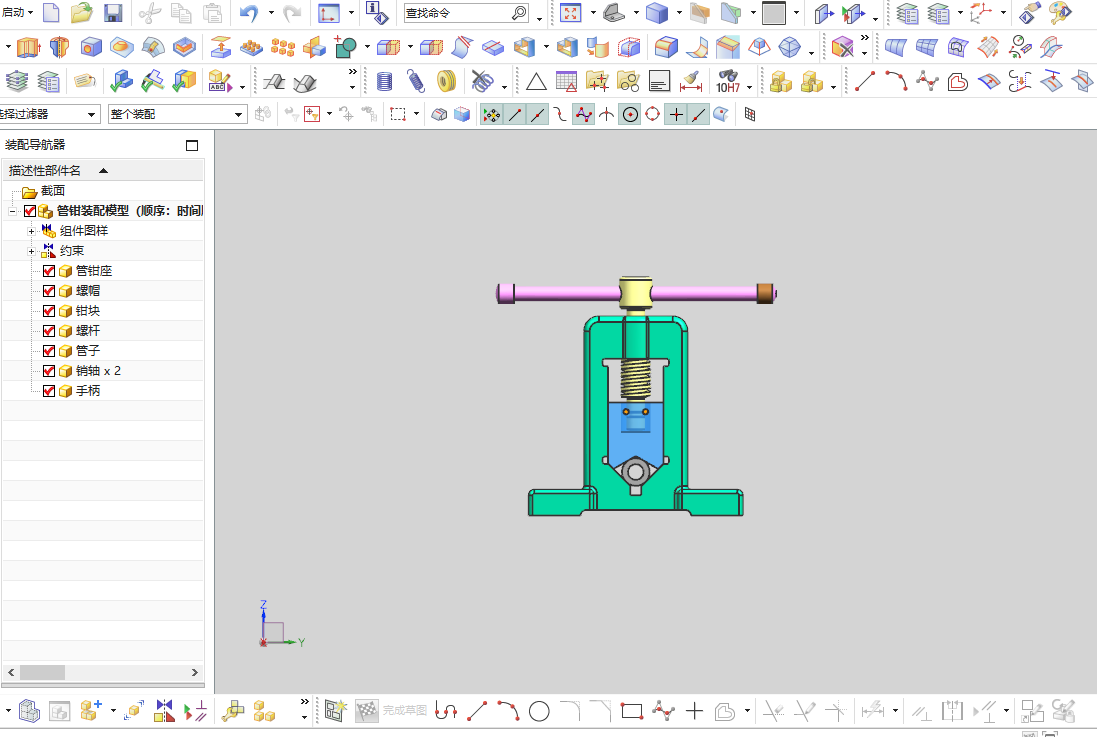Expand the 约束 tree node
The width and height of the screenshot is (1097, 737).
31,251
